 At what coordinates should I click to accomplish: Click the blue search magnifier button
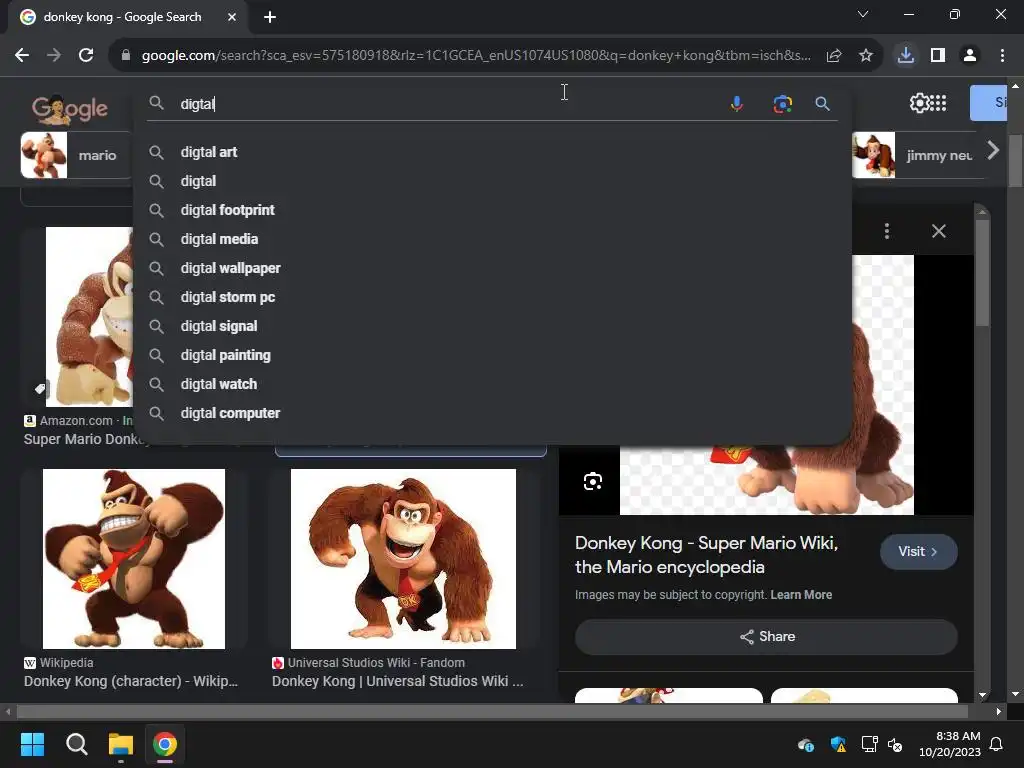822,103
